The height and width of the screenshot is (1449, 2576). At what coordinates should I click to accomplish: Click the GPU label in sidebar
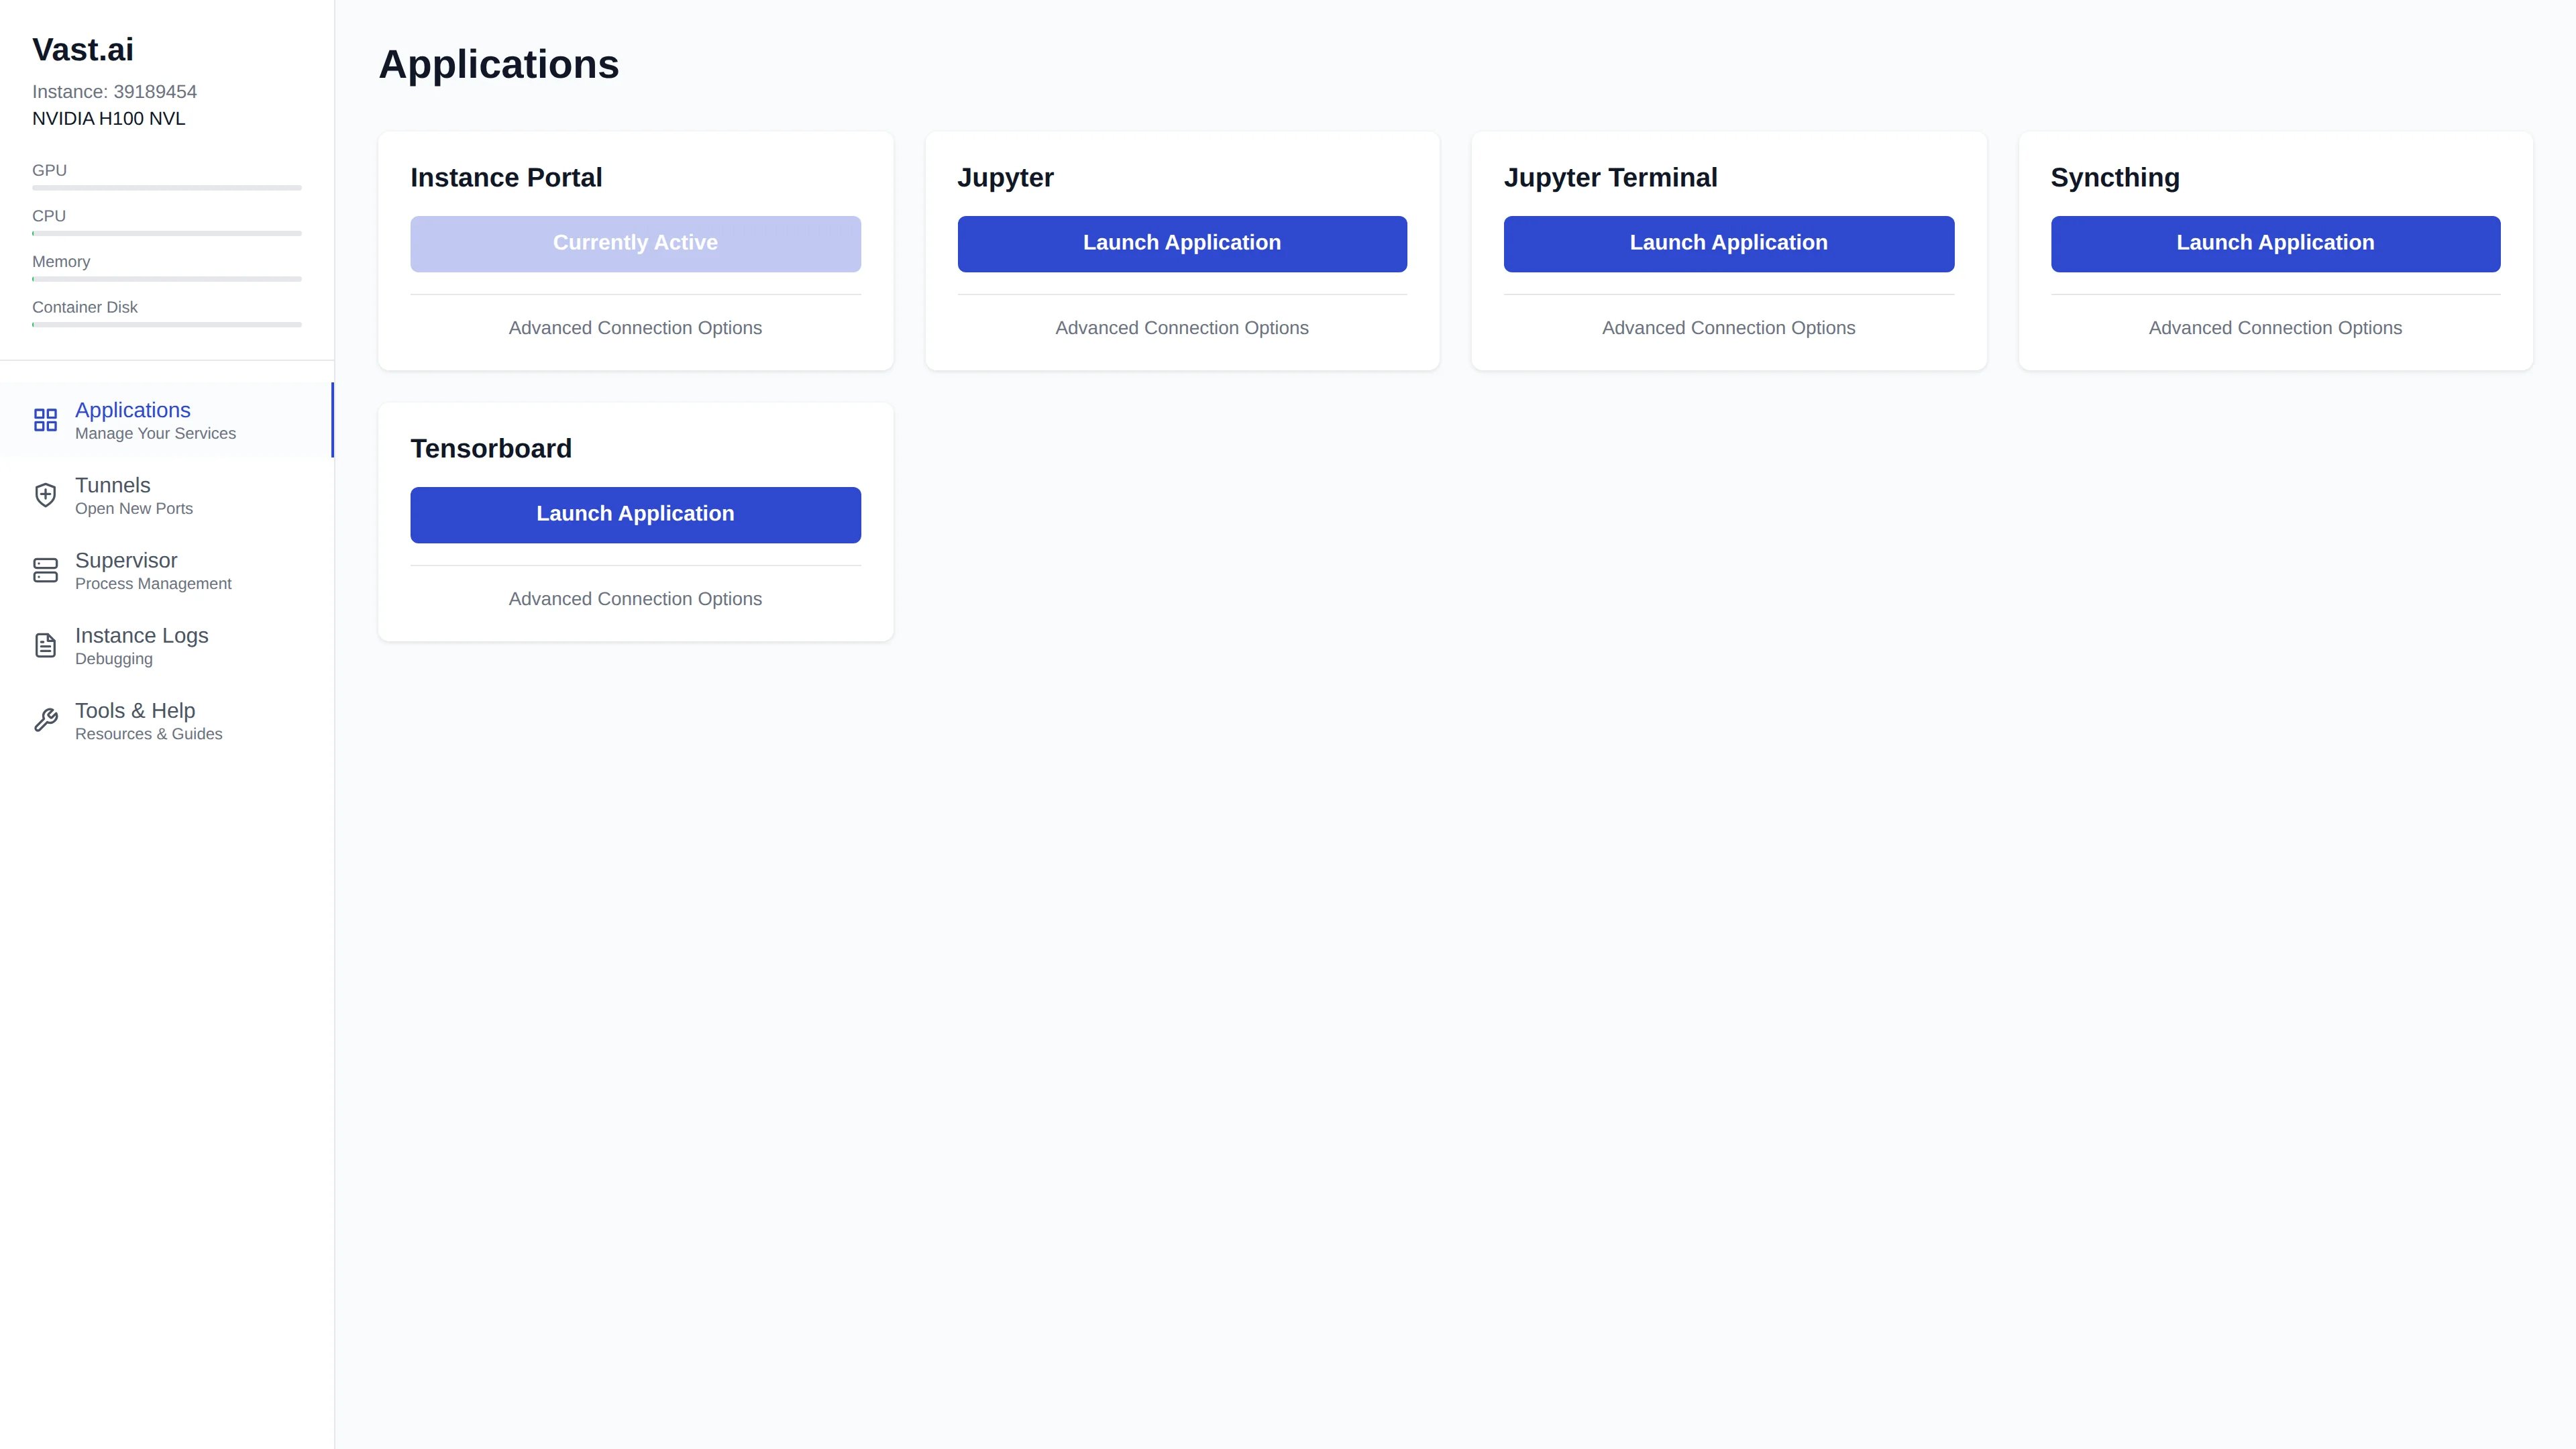pyautogui.click(x=49, y=170)
